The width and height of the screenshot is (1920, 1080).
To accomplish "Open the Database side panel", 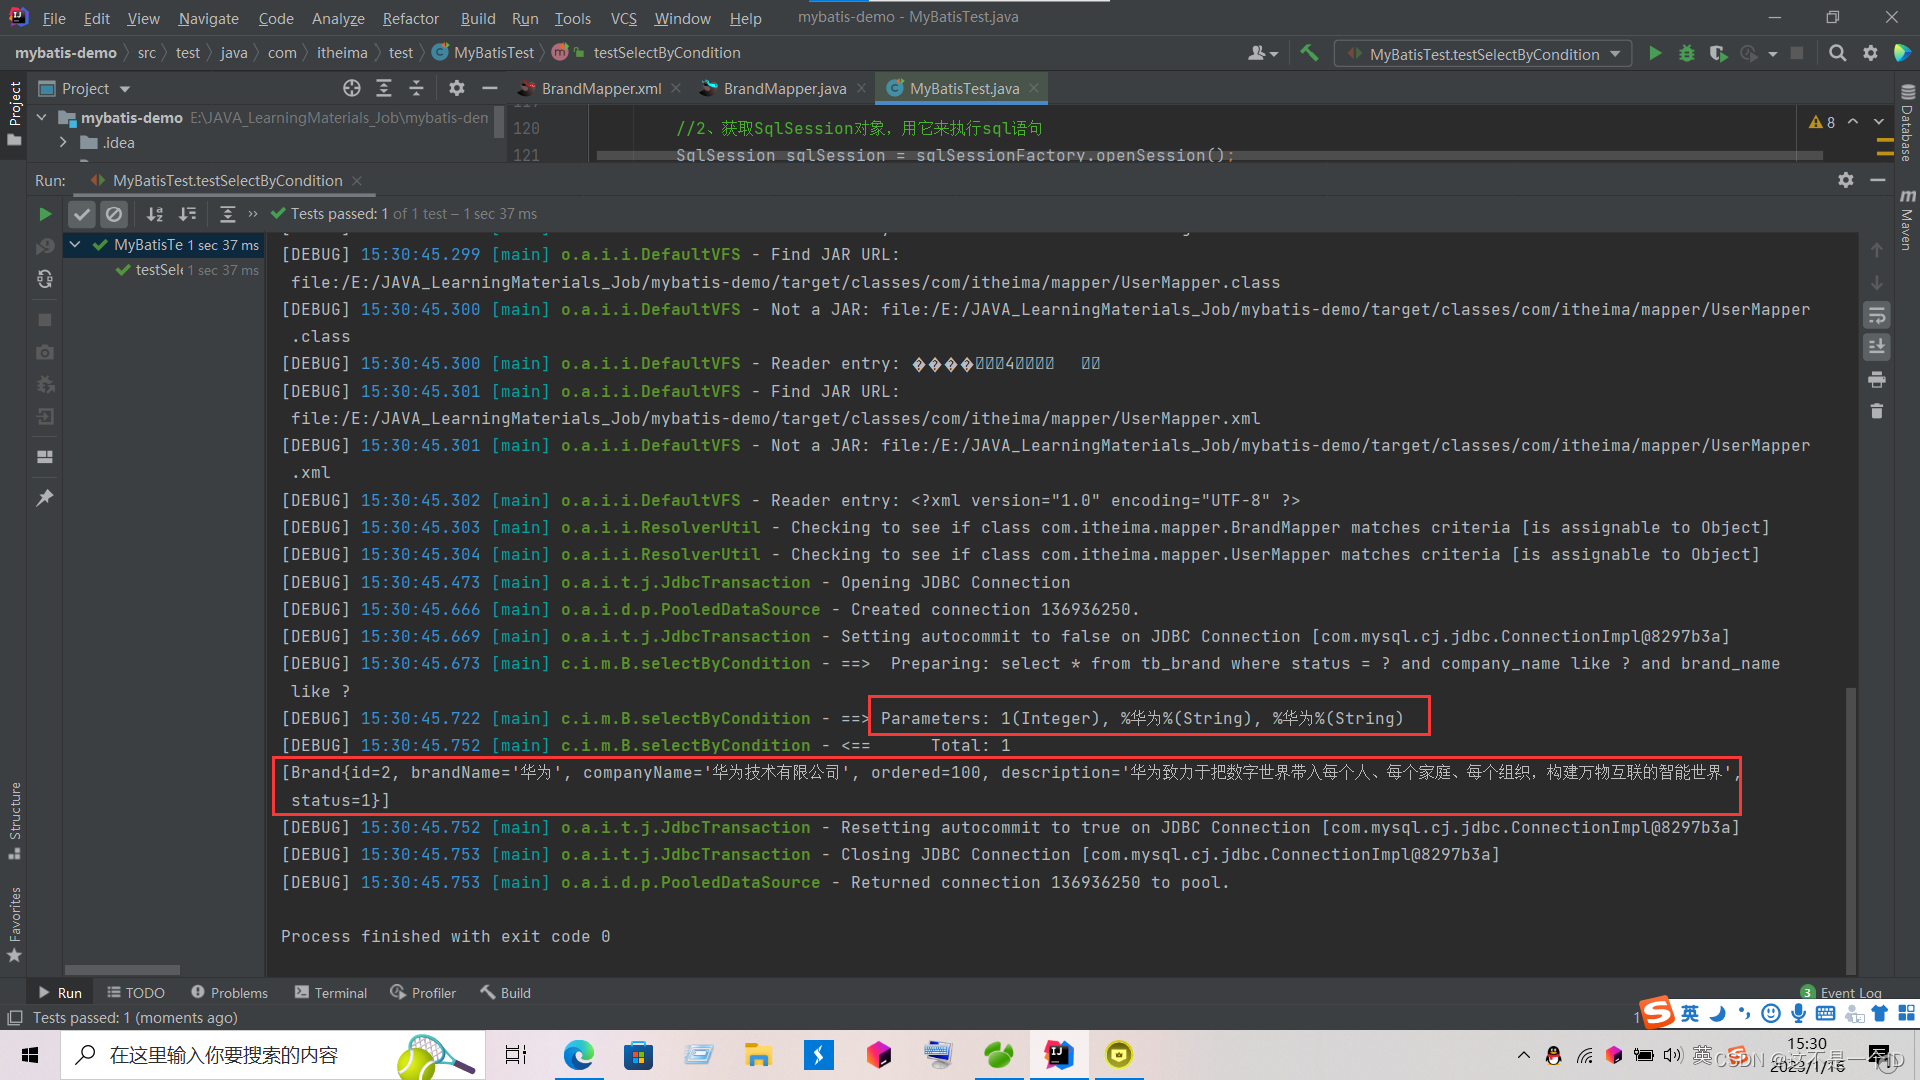I will coord(1907,123).
